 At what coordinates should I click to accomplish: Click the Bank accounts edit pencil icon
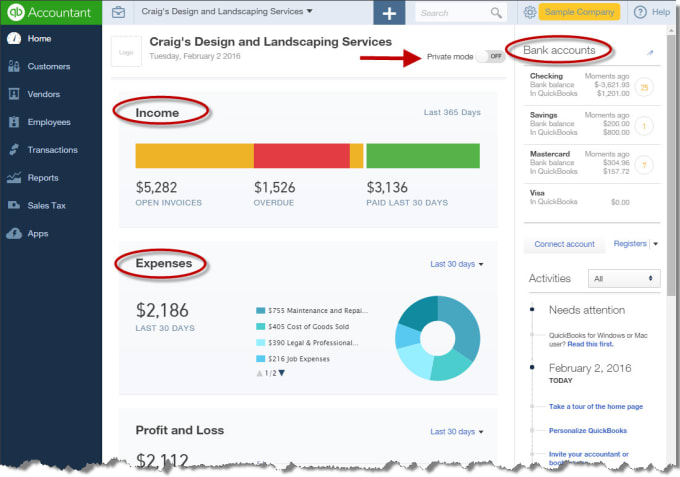(x=650, y=53)
